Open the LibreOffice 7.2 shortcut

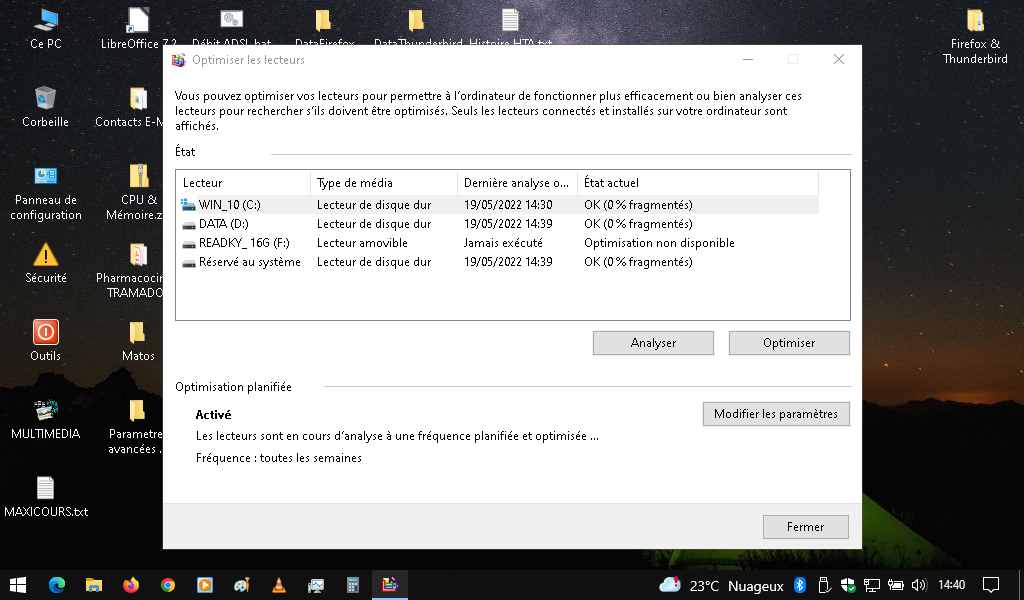138,29
